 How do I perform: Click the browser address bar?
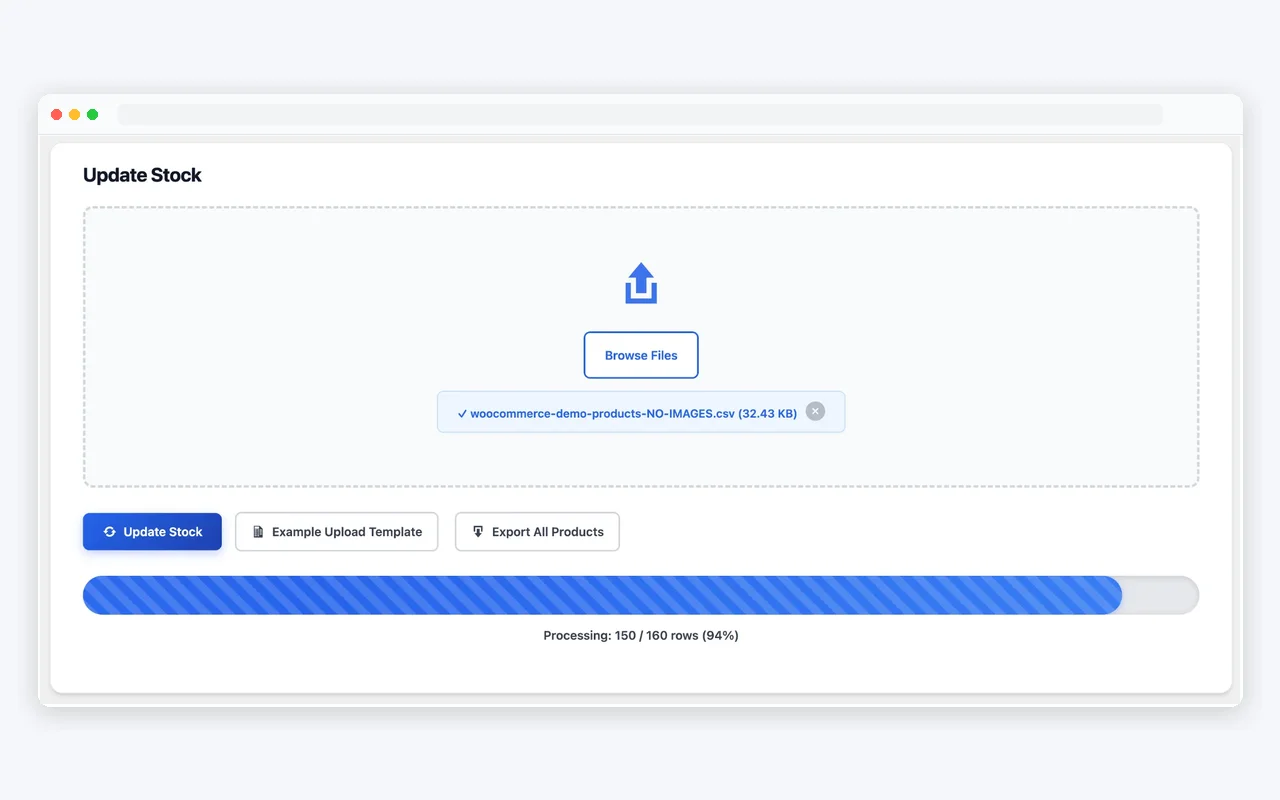pos(640,114)
